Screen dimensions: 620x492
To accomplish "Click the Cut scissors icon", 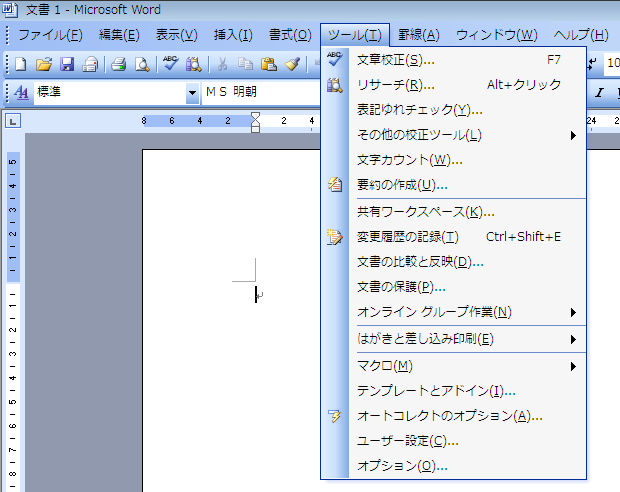I will coord(222,64).
